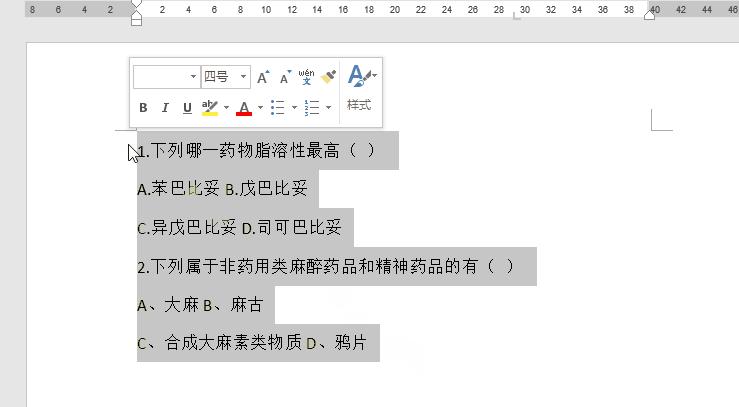
Task: Click the option text 'D、鸦片'
Action: pyautogui.click(x=337, y=343)
